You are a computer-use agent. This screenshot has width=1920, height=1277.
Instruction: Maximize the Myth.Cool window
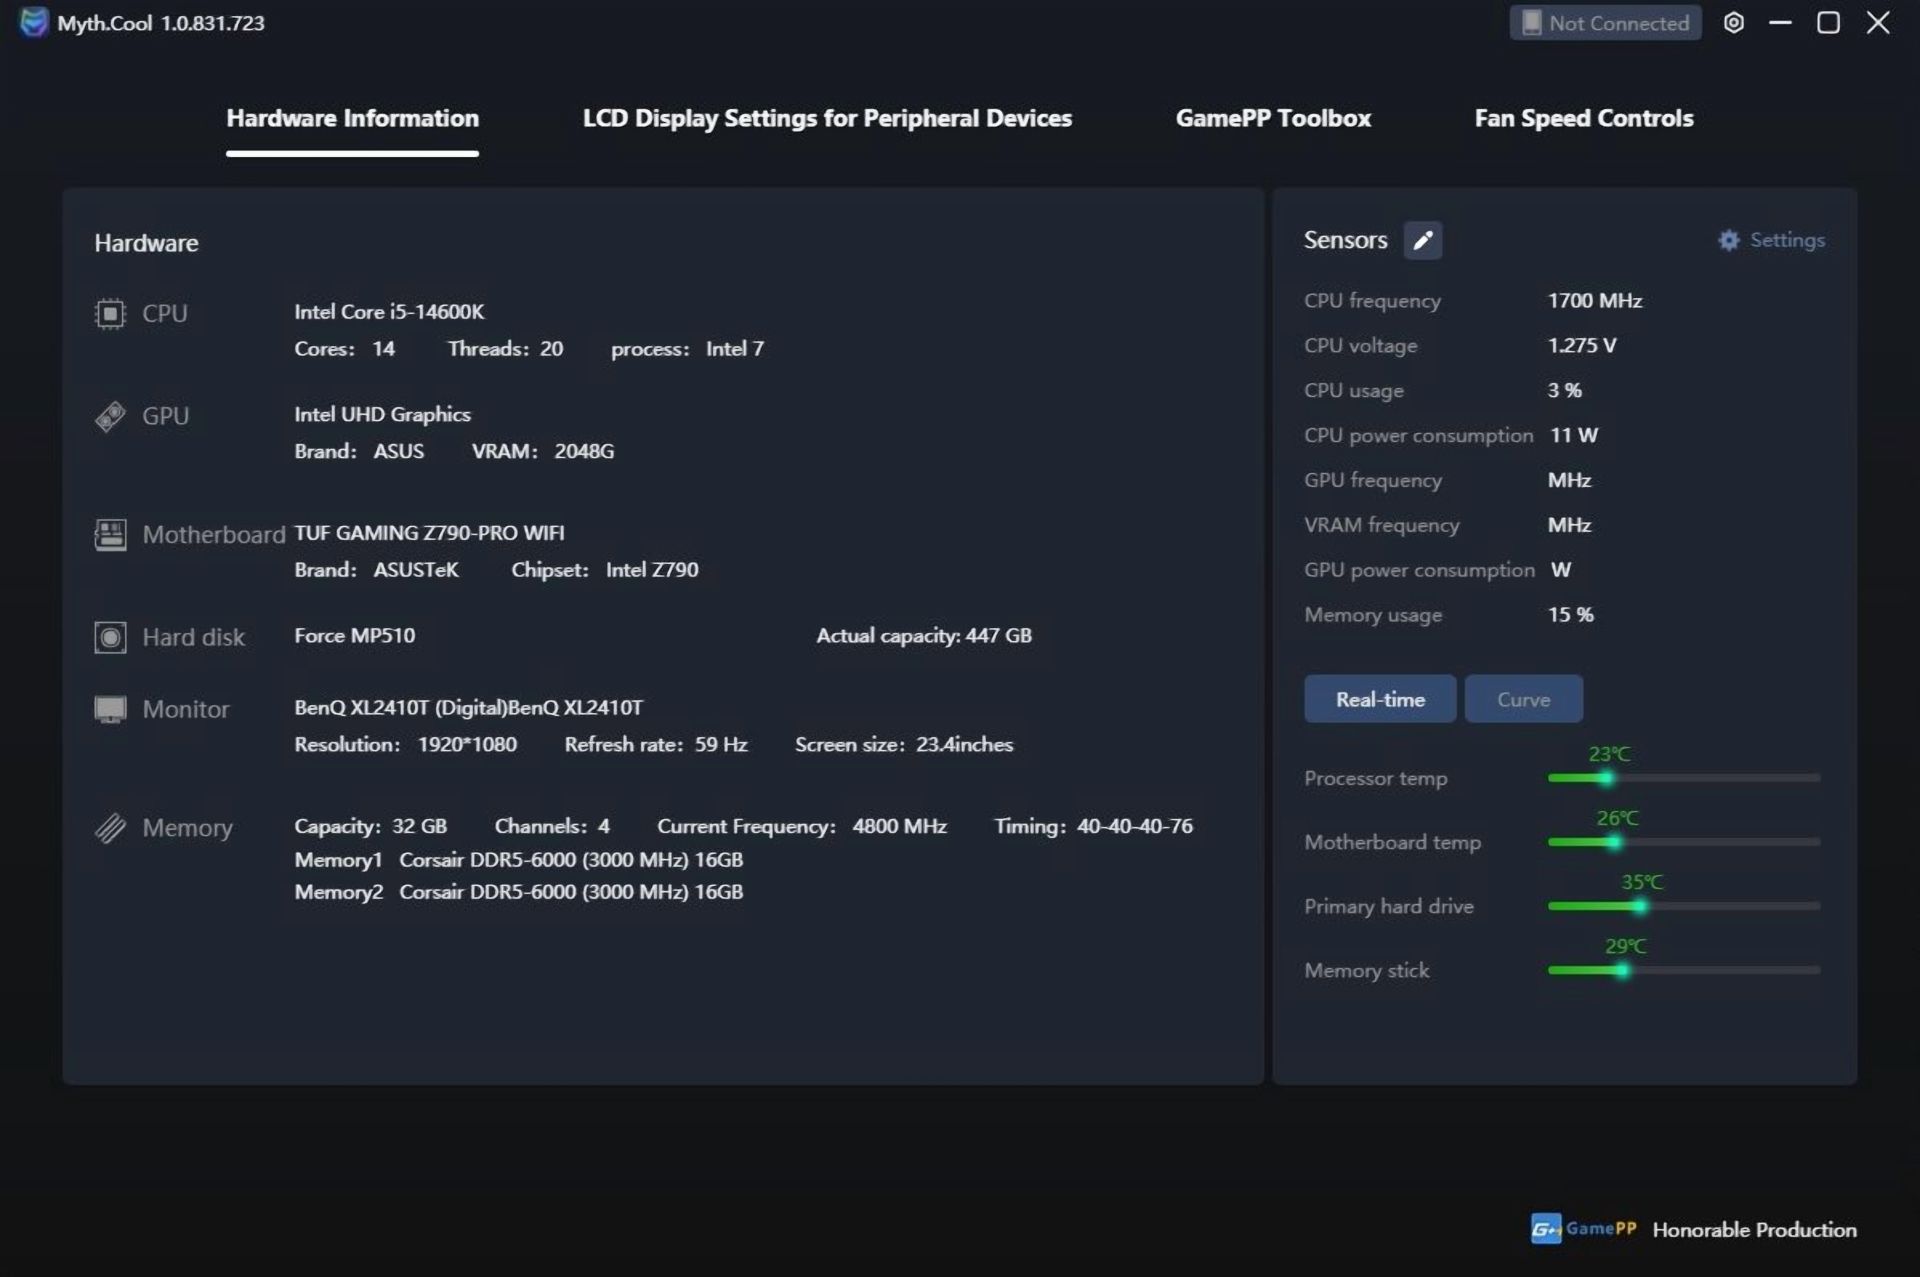[1828, 22]
